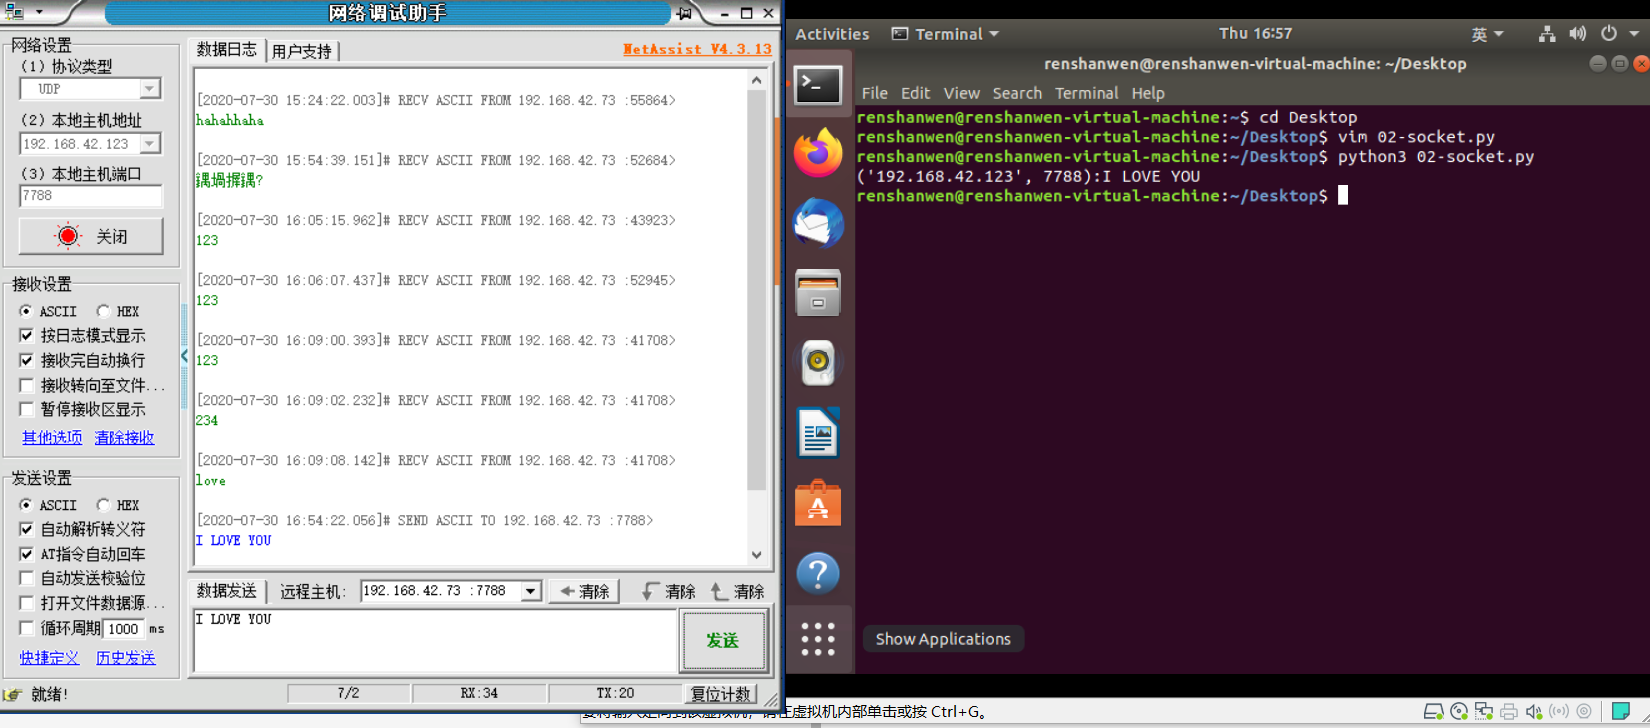Click the NetAssist app icon in title bar
1650x728 pixels.
tap(14, 12)
